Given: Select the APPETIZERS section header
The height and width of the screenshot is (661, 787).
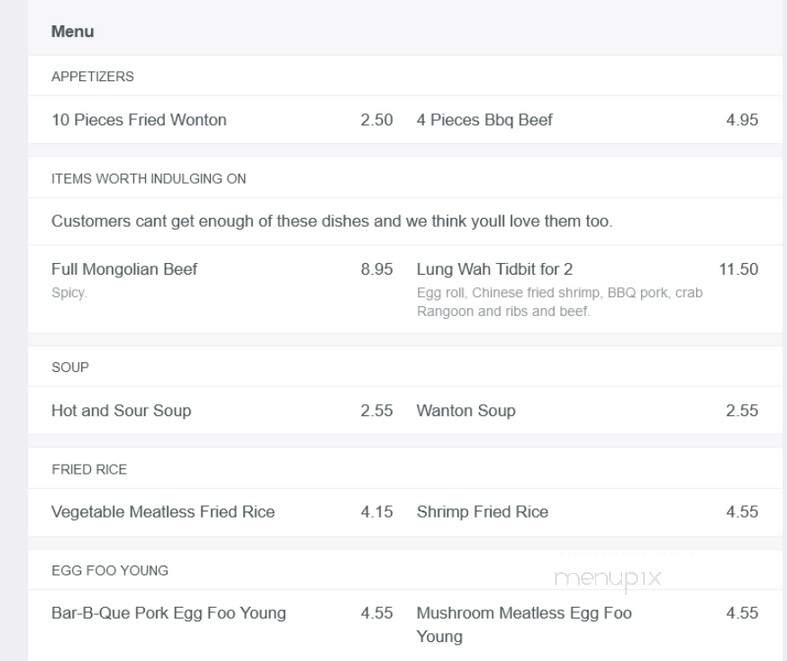Looking at the screenshot, I should pos(92,76).
